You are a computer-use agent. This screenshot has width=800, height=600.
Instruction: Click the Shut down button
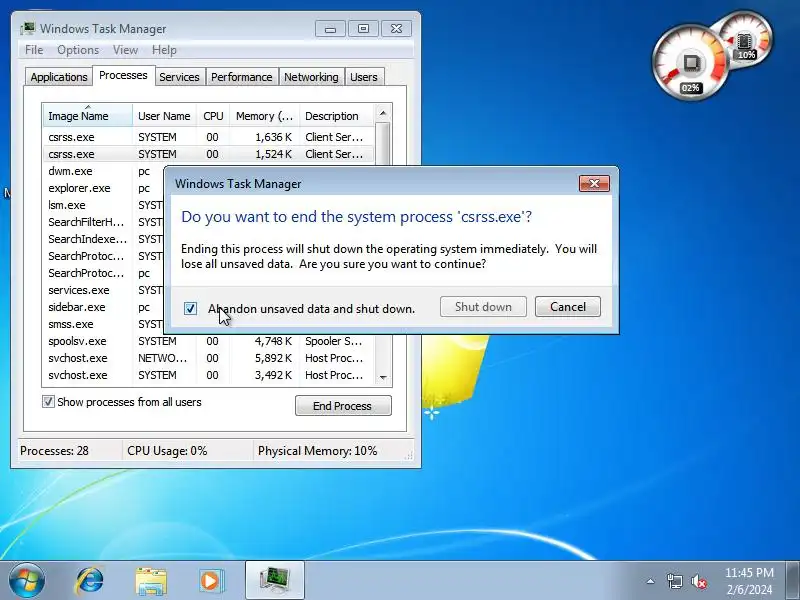[483, 307]
